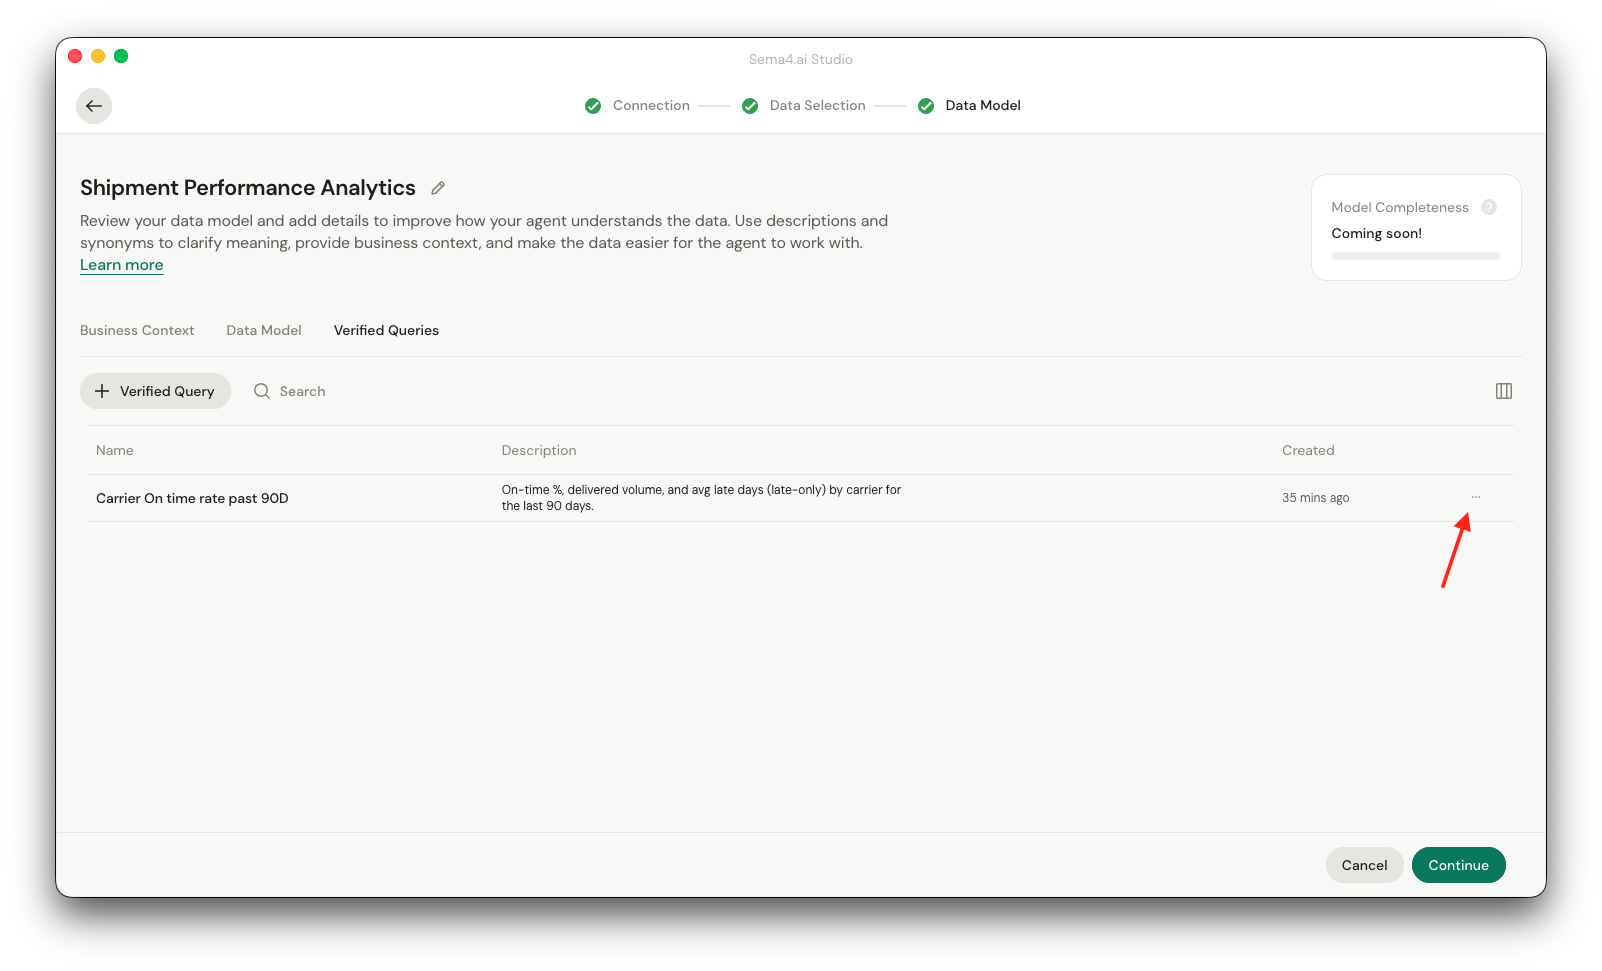Click the Model Completeness help question icon
1602x971 pixels.
pyautogui.click(x=1489, y=207)
